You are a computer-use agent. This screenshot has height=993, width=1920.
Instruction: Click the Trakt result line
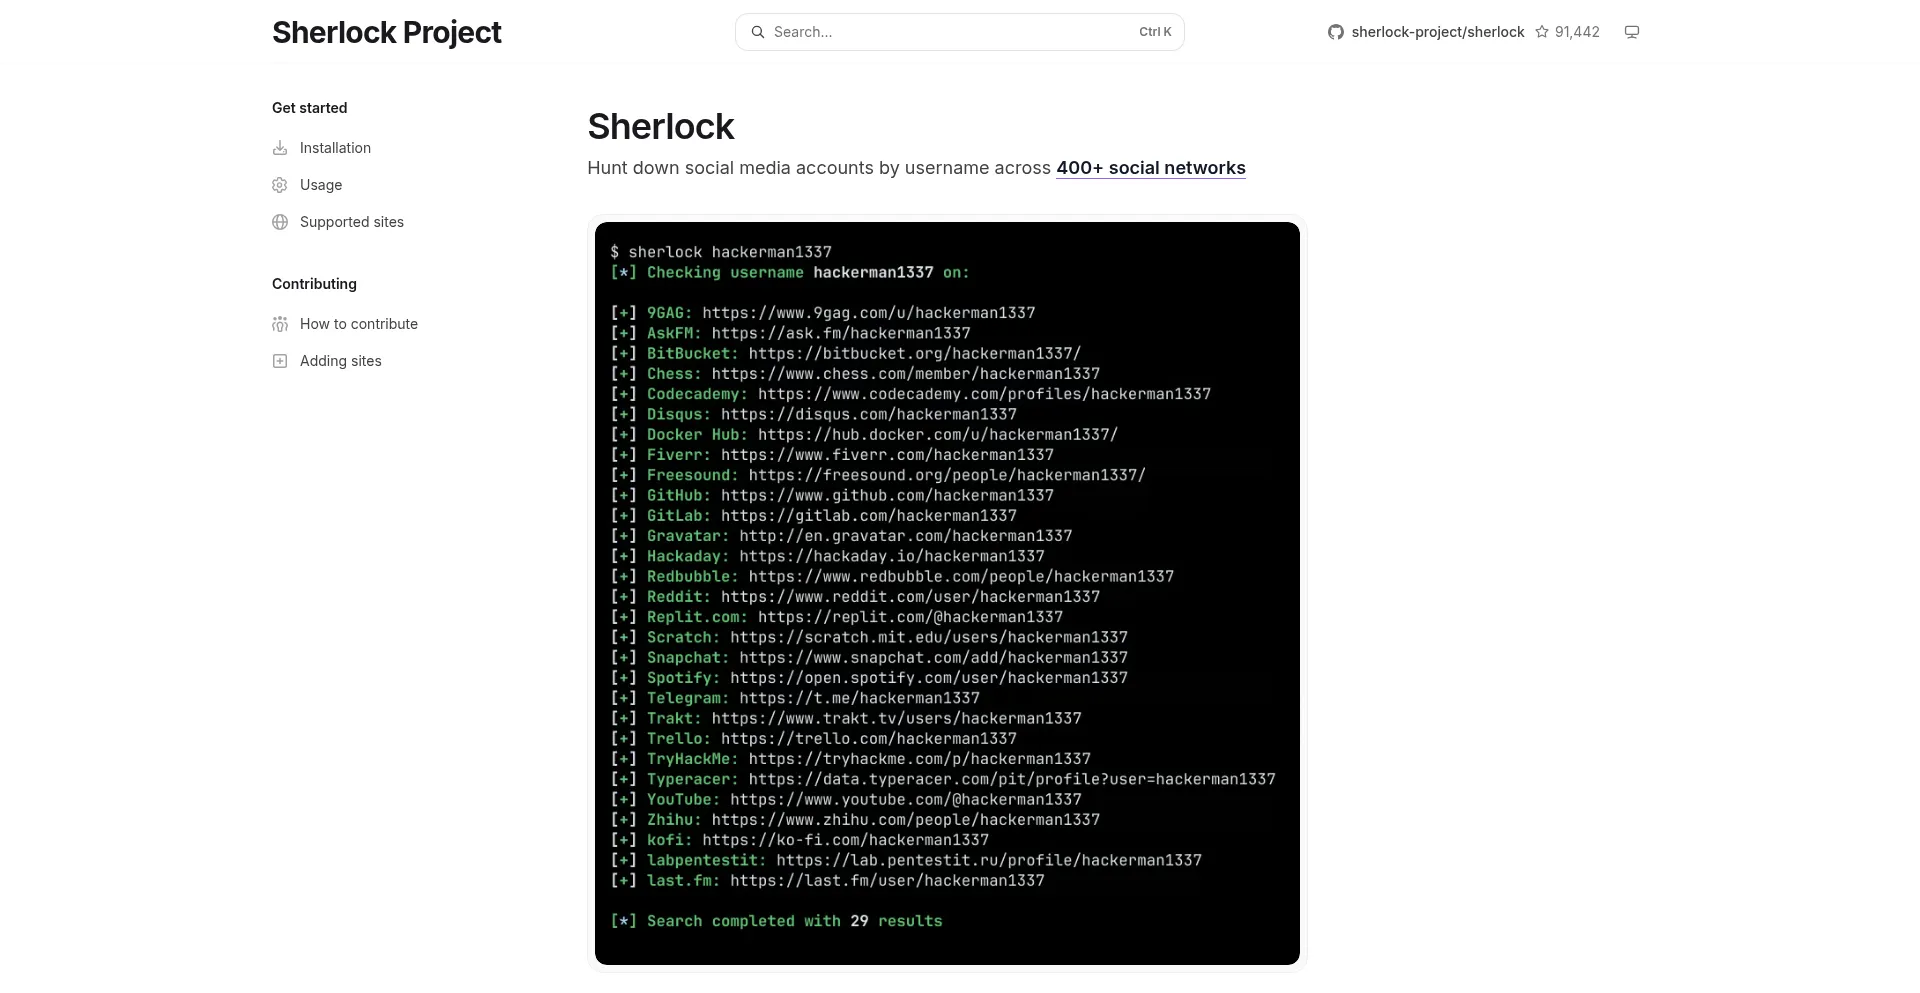tap(846, 718)
